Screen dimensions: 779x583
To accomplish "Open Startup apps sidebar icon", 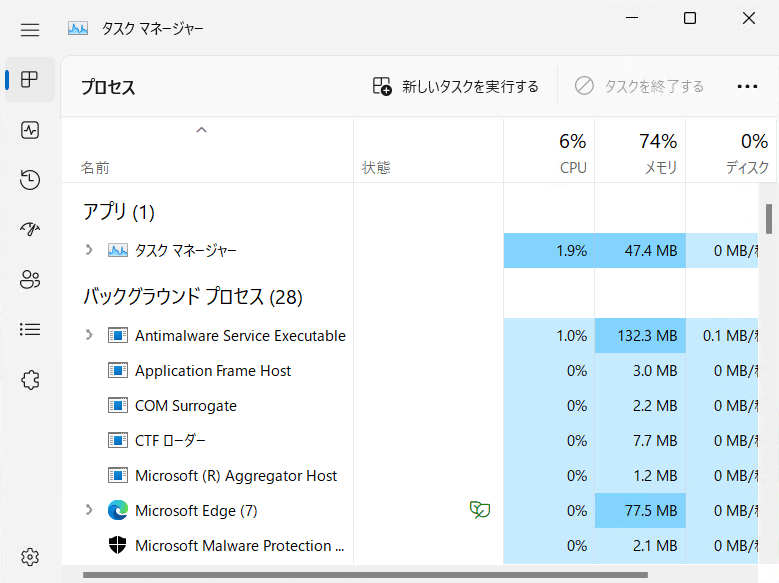I will click(x=30, y=229).
